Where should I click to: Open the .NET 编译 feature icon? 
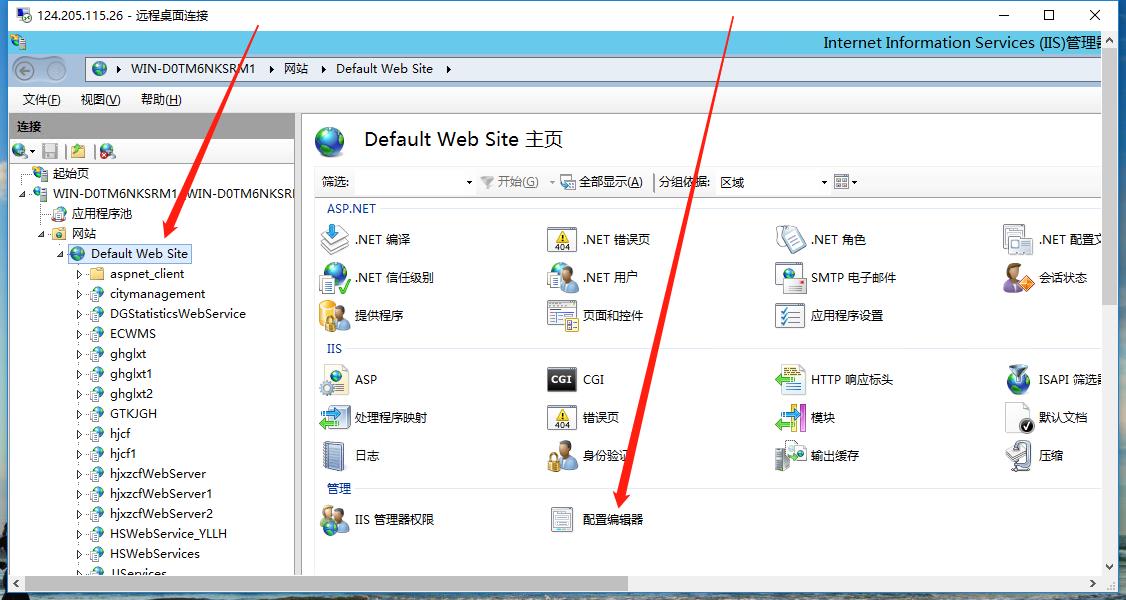[335, 239]
